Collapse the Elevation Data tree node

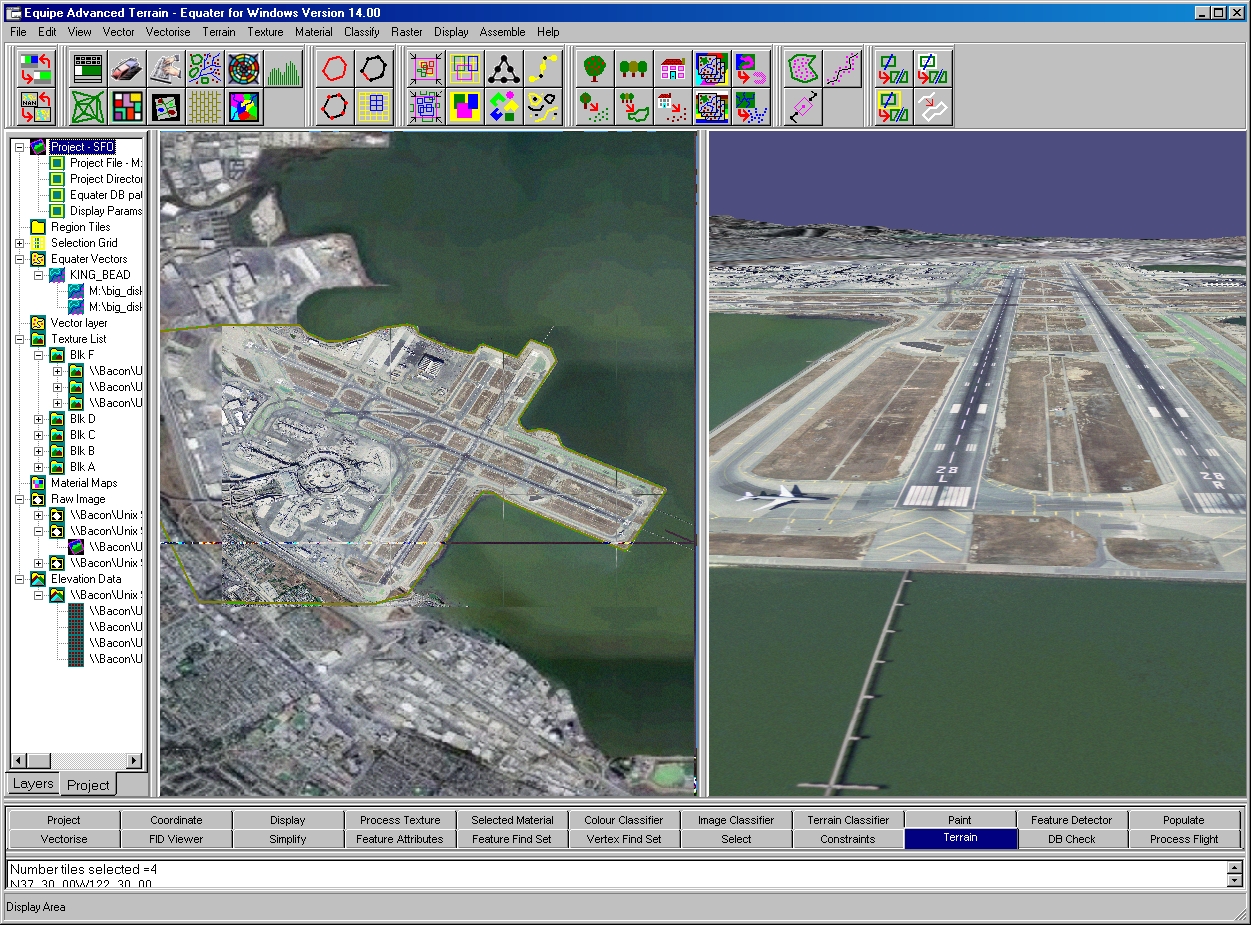point(20,579)
